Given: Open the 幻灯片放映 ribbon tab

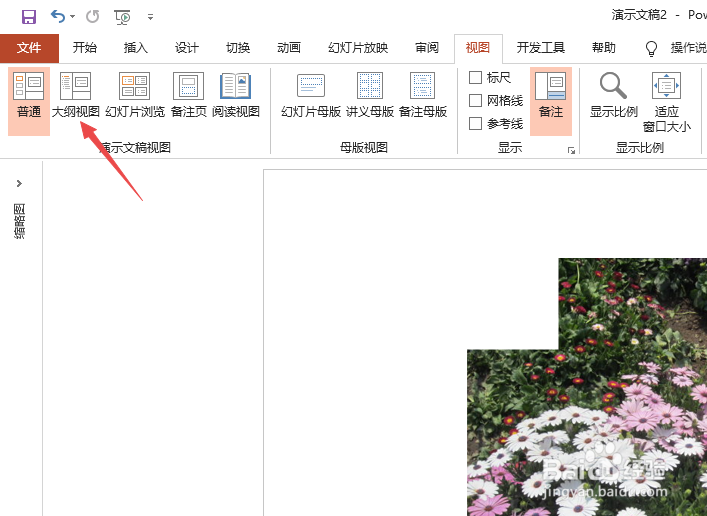Looking at the screenshot, I should point(358,48).
